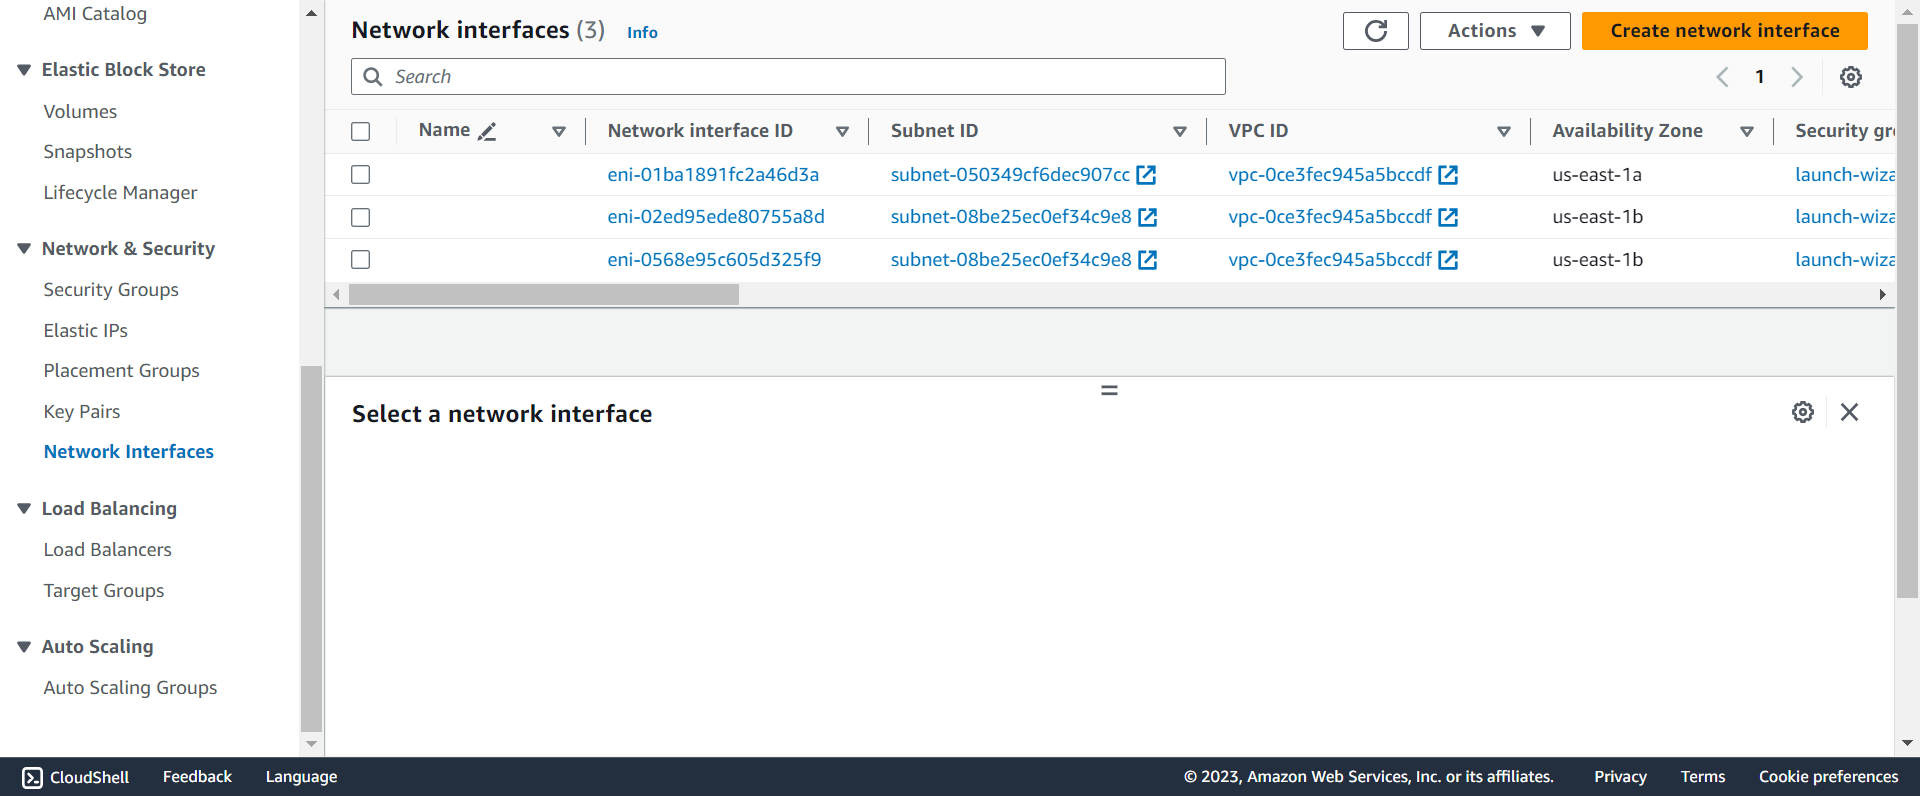
Task: Select checkbox for eni-02ed95ede80755a8d
Action: (361, 217)
